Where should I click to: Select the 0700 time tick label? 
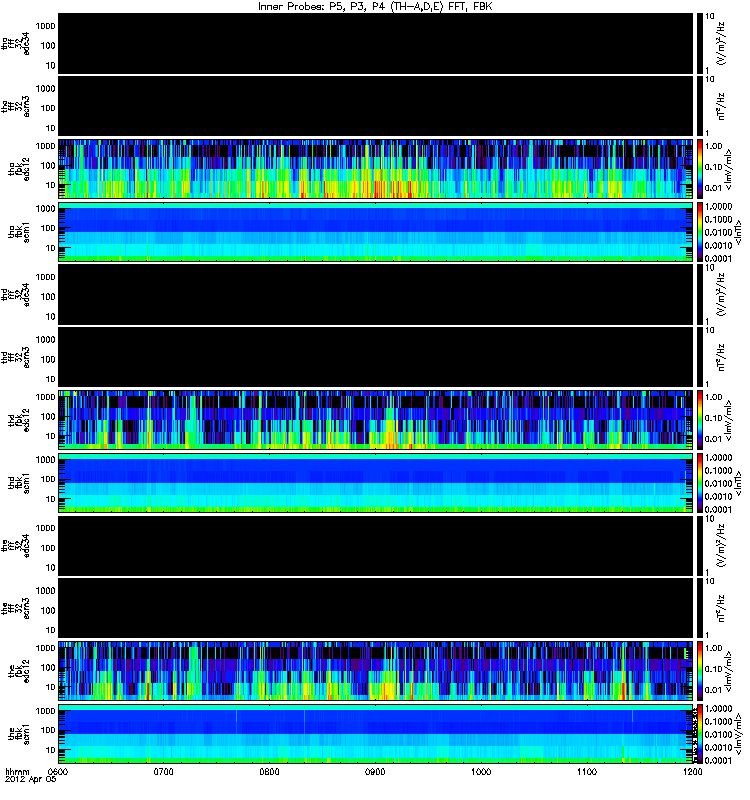[x=163, y=772]
